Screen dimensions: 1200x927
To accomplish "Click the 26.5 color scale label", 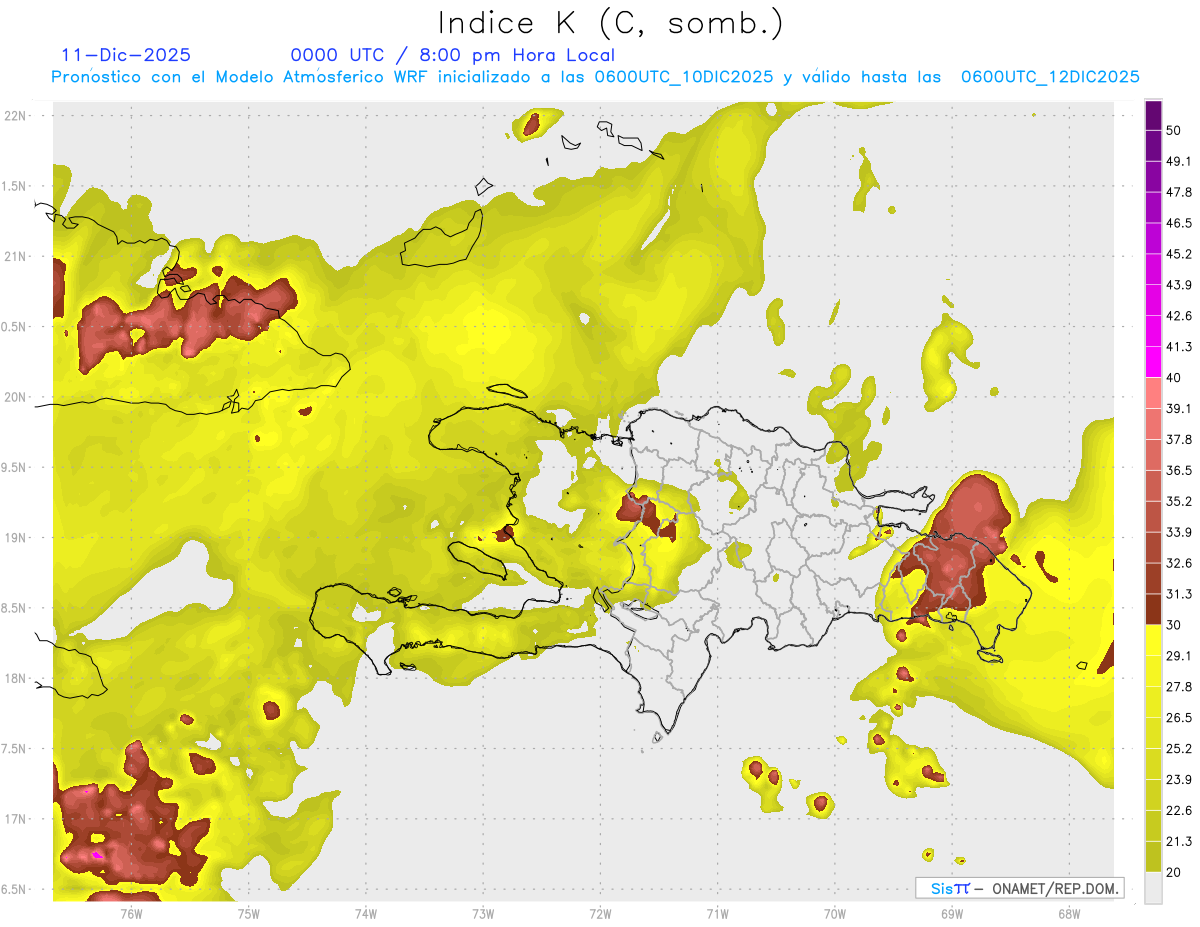I will [1179, 718].
